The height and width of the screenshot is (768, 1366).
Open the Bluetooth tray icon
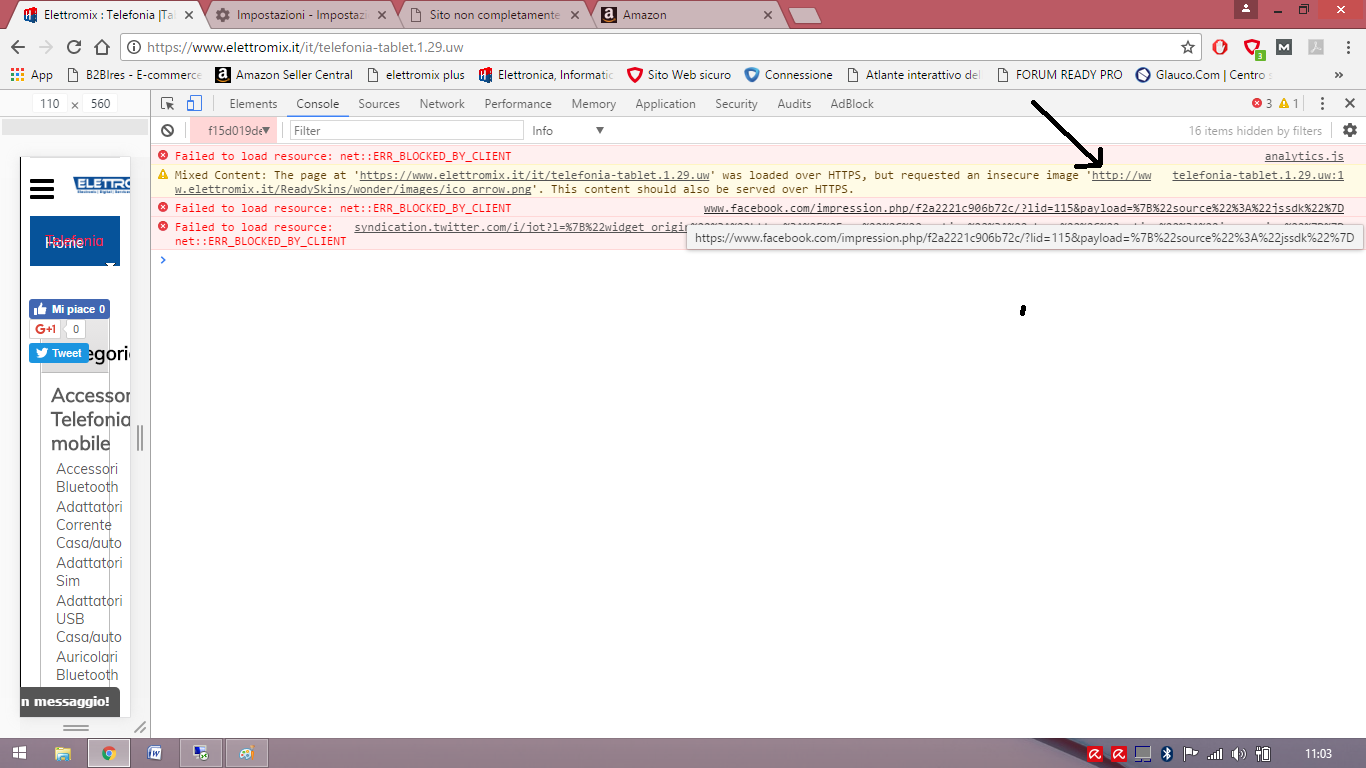[x=1166, y=754]
